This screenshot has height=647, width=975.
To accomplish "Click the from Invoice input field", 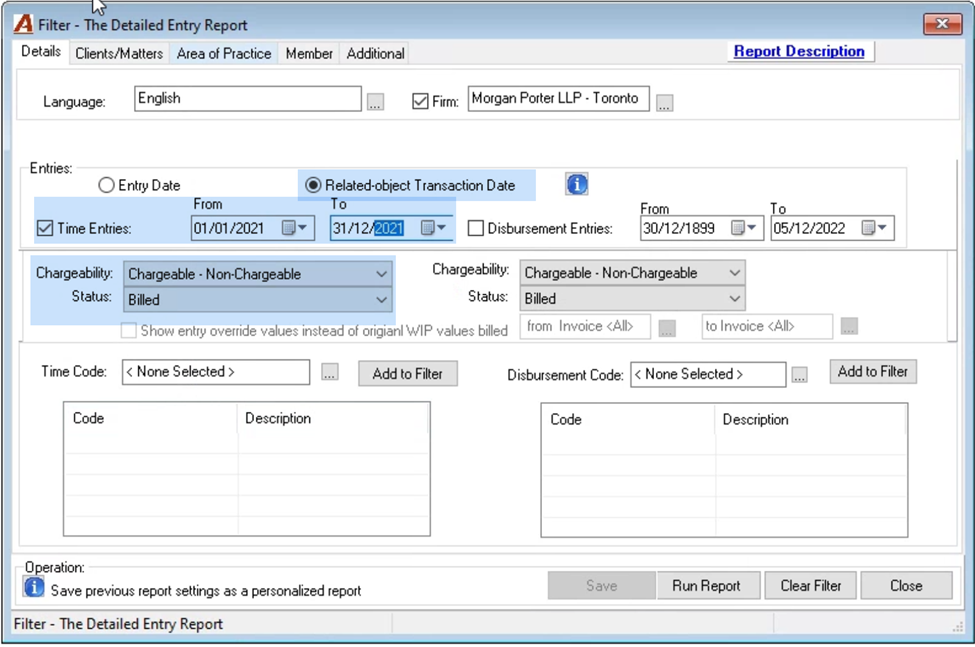I will point(586,326).
